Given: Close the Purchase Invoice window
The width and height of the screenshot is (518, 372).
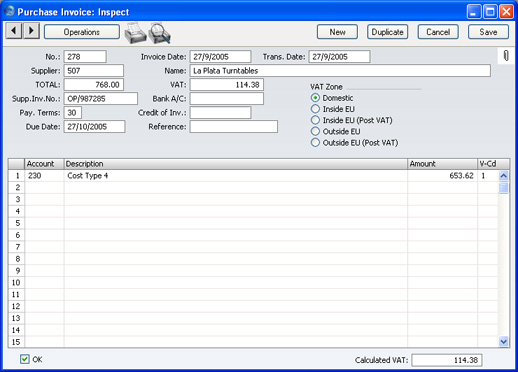Looking at the screenshot, I should tap(506, 12).
